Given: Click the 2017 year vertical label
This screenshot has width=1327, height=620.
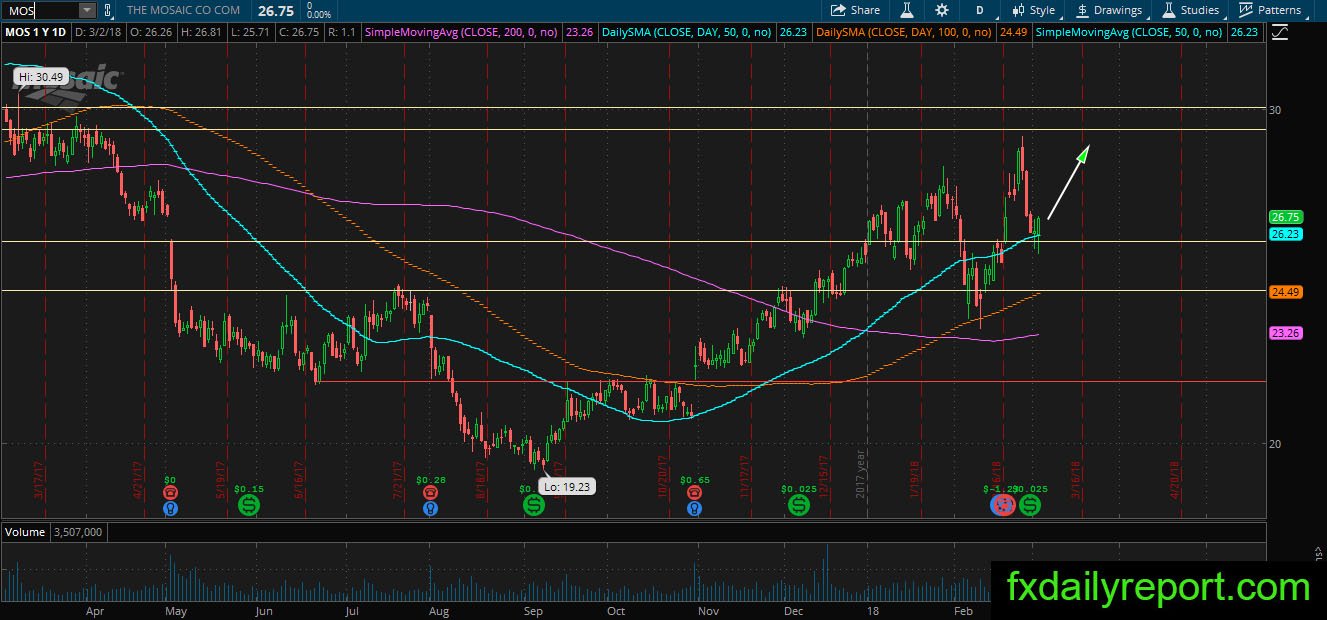Looking at the screenshot, I should click(860, 473).
